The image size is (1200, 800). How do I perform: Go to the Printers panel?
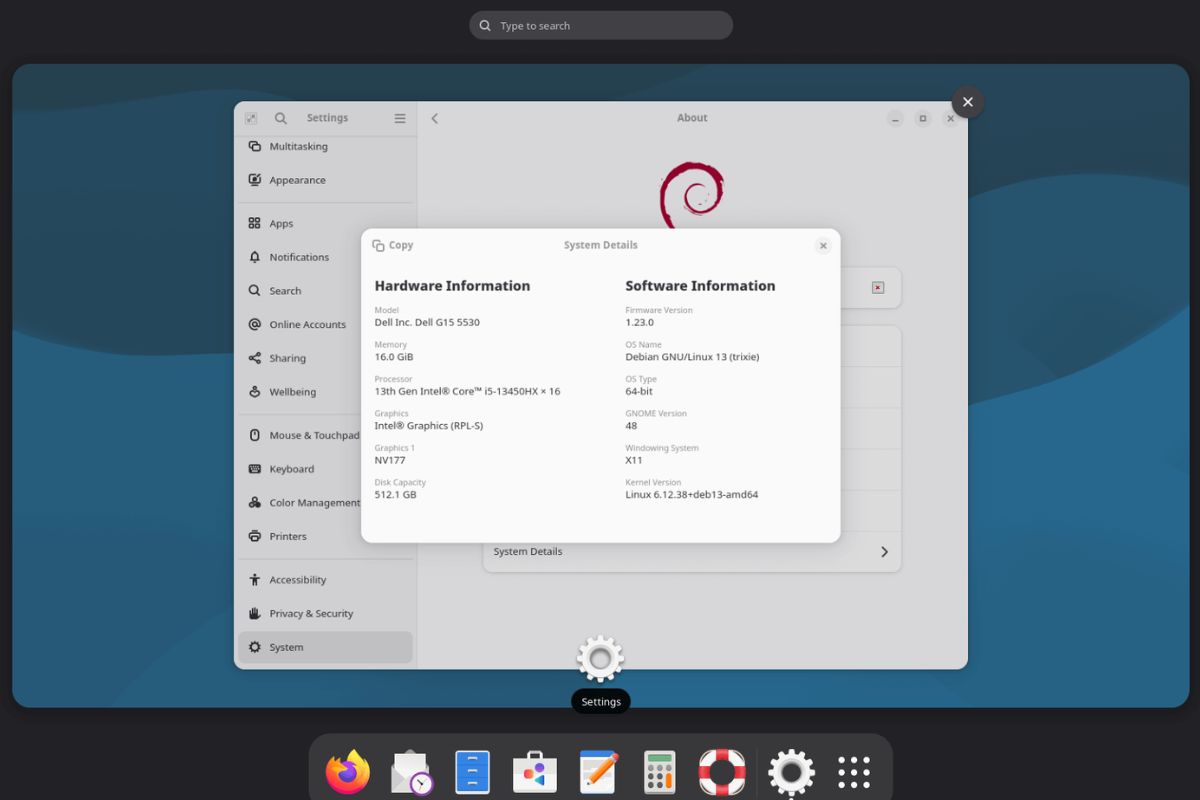(325, 536)
